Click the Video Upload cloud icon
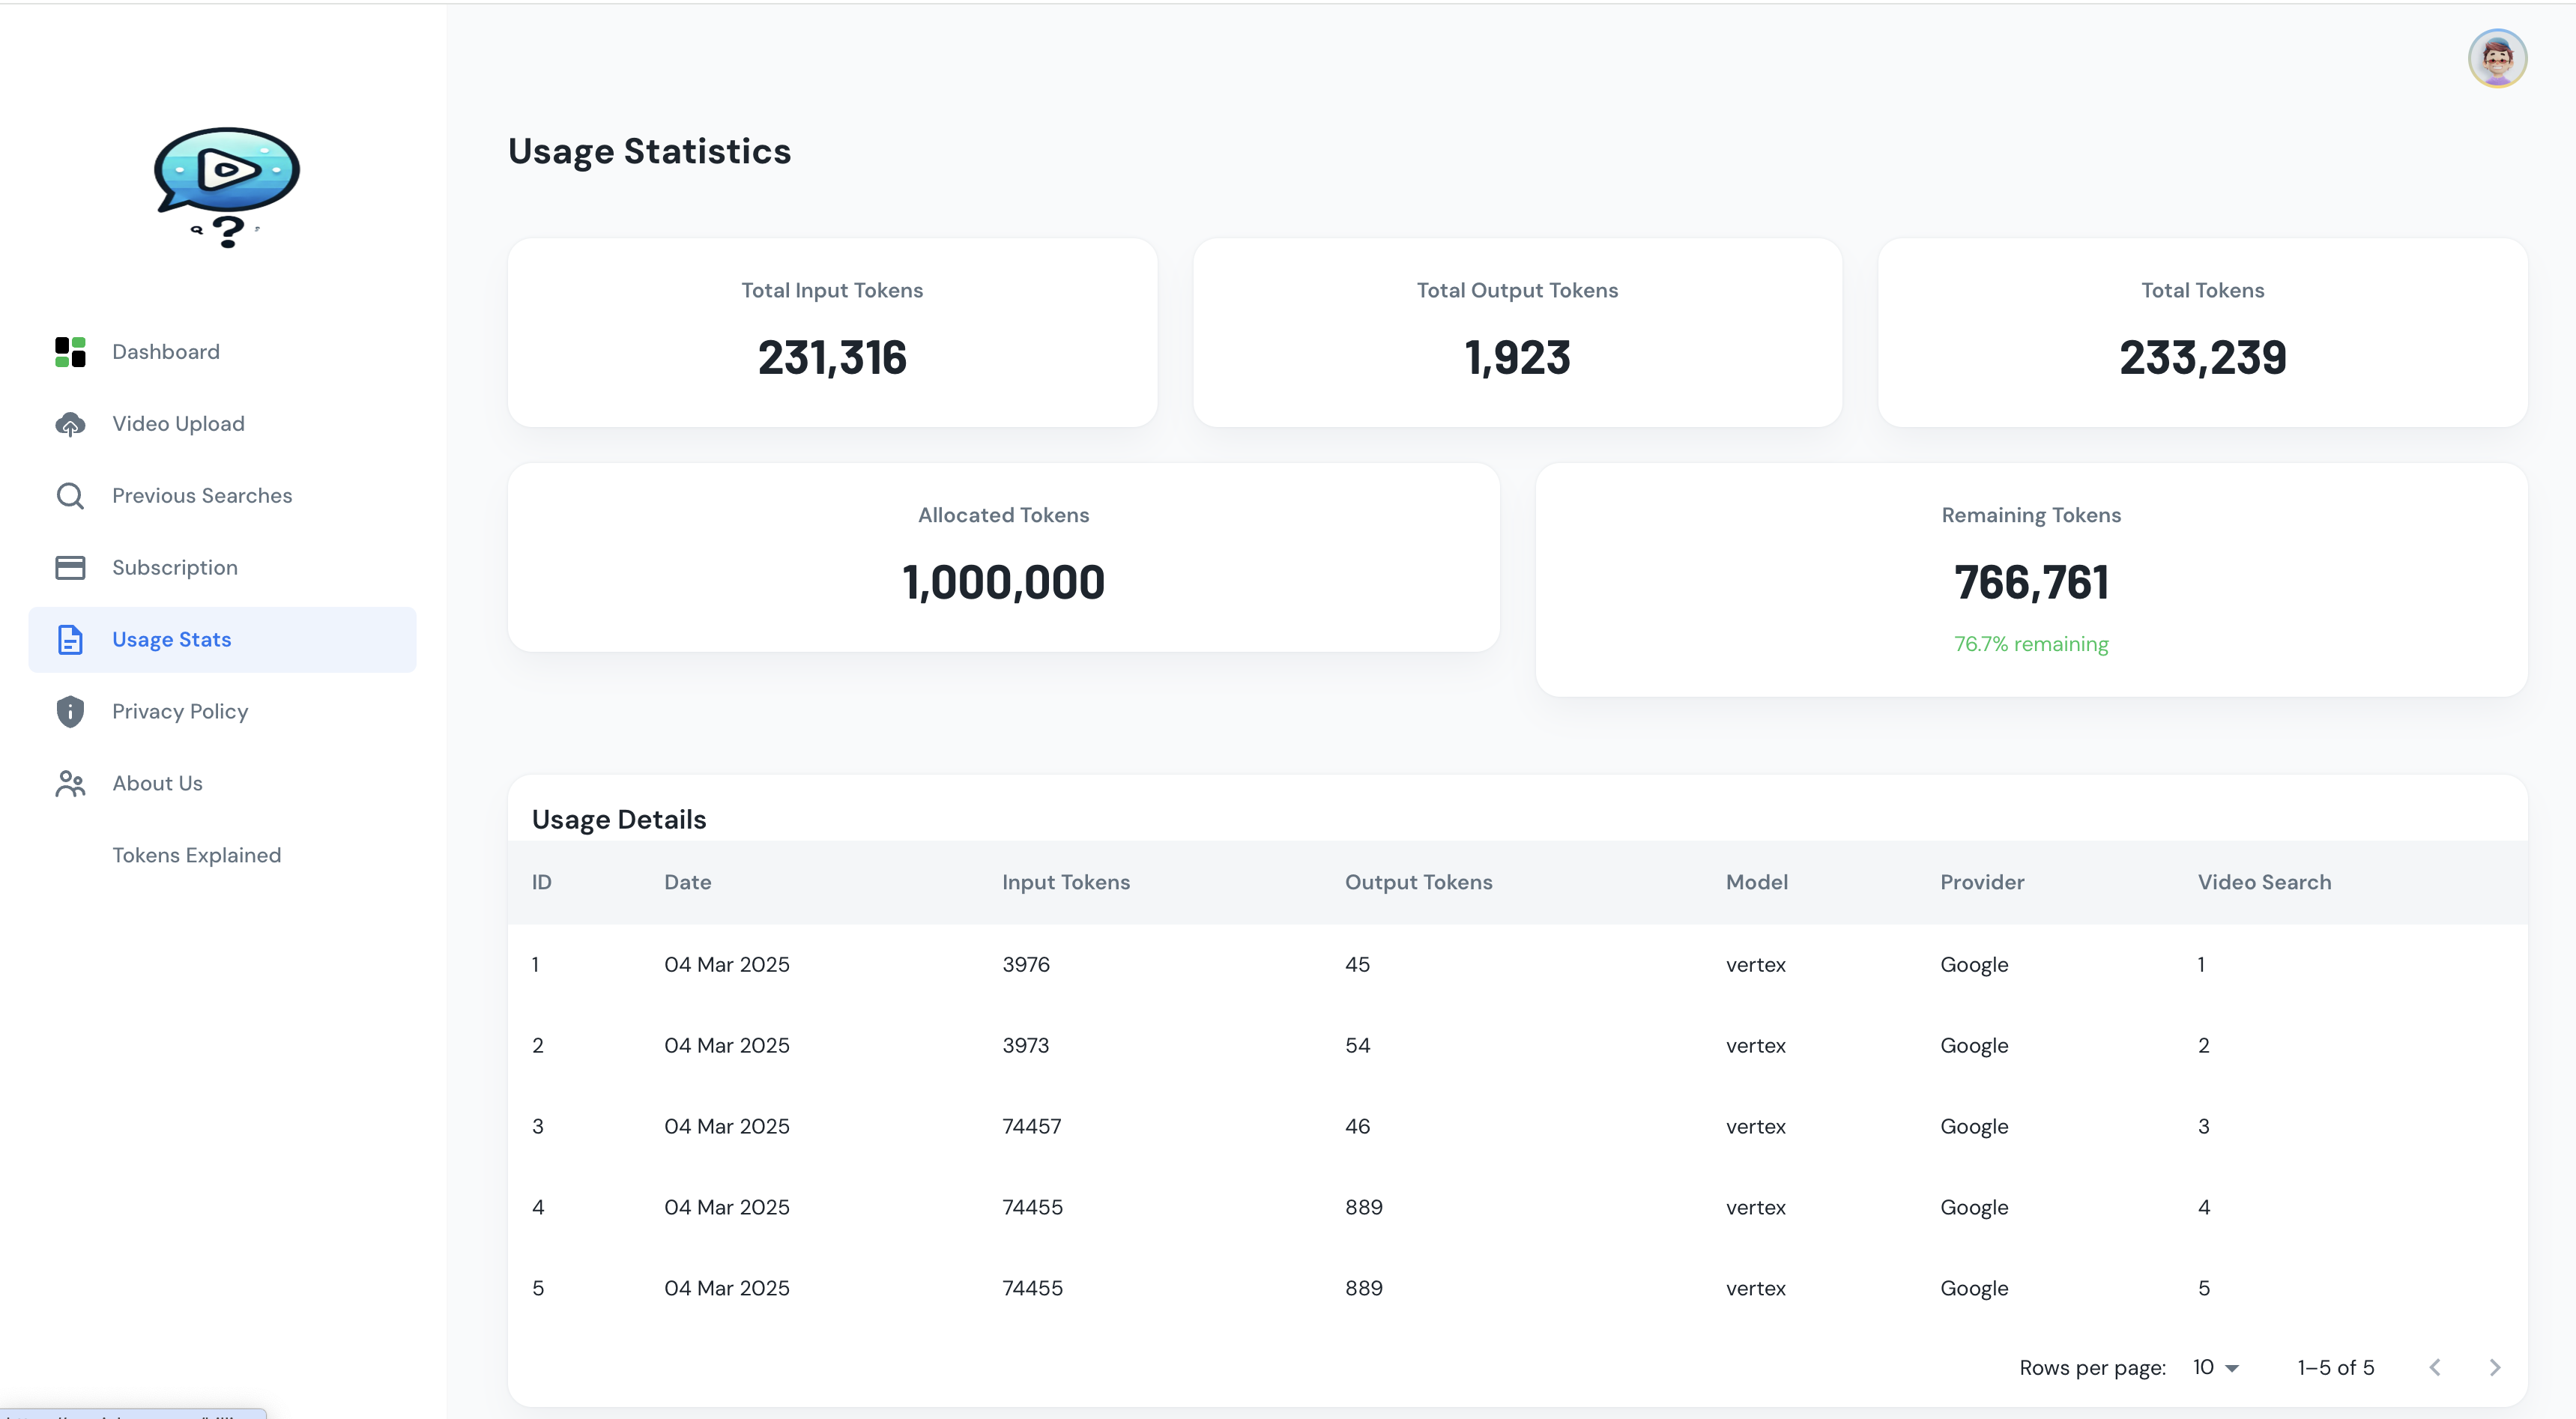The height and width of the screenshot is (1419, 2576). pyautogui.click(x=70, y=424)
